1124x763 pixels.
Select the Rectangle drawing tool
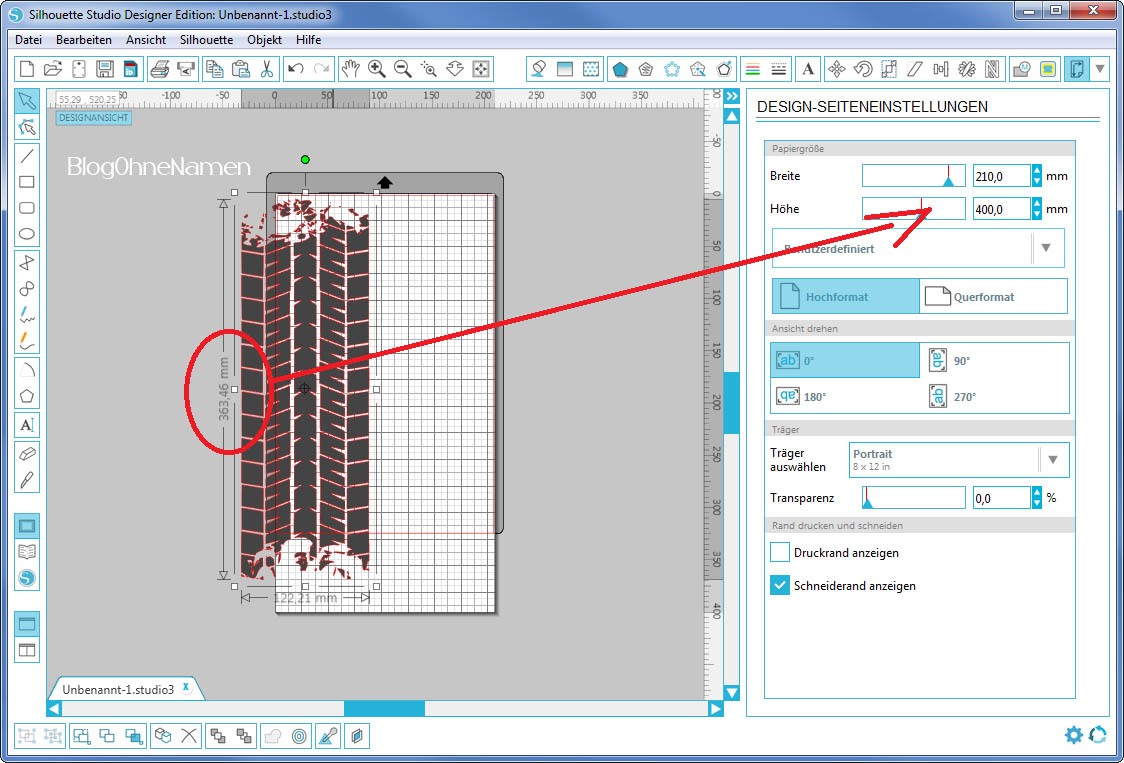[27, 182]
